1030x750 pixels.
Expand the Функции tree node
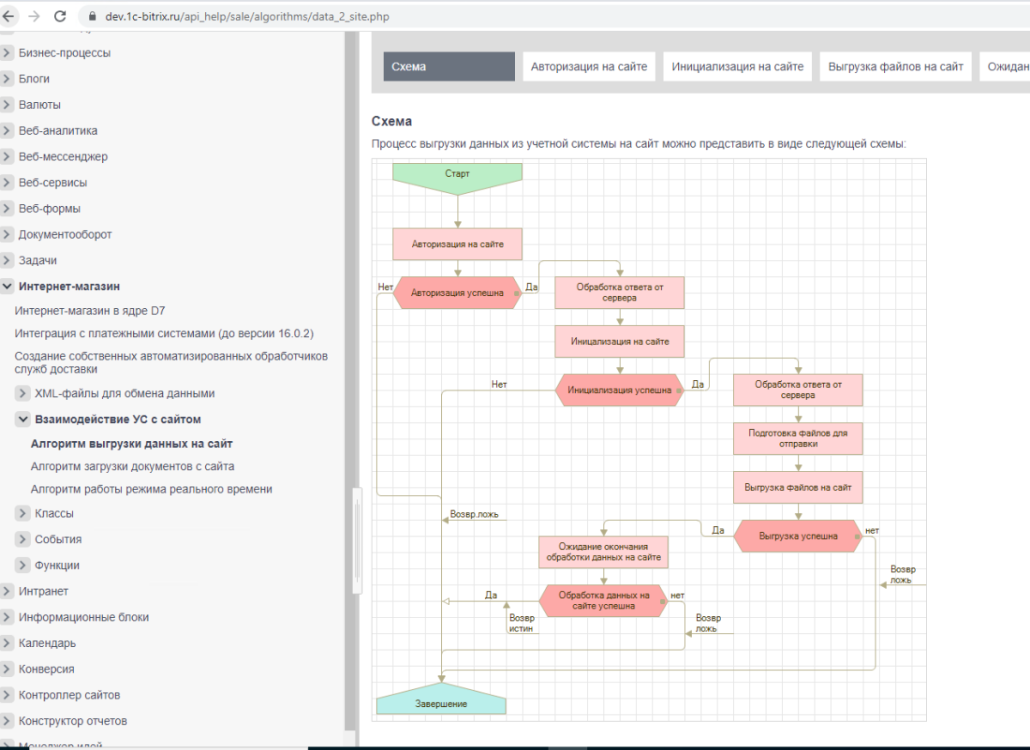(x=23, y=566)
